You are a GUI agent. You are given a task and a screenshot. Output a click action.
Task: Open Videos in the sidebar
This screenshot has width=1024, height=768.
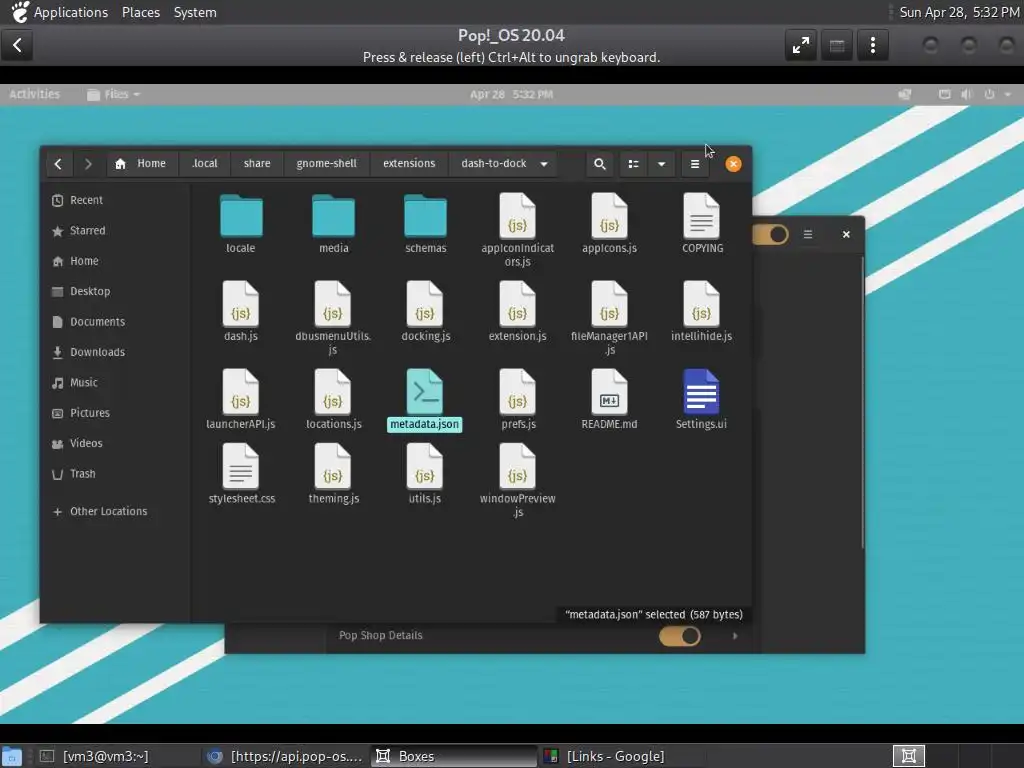(115, 443)
